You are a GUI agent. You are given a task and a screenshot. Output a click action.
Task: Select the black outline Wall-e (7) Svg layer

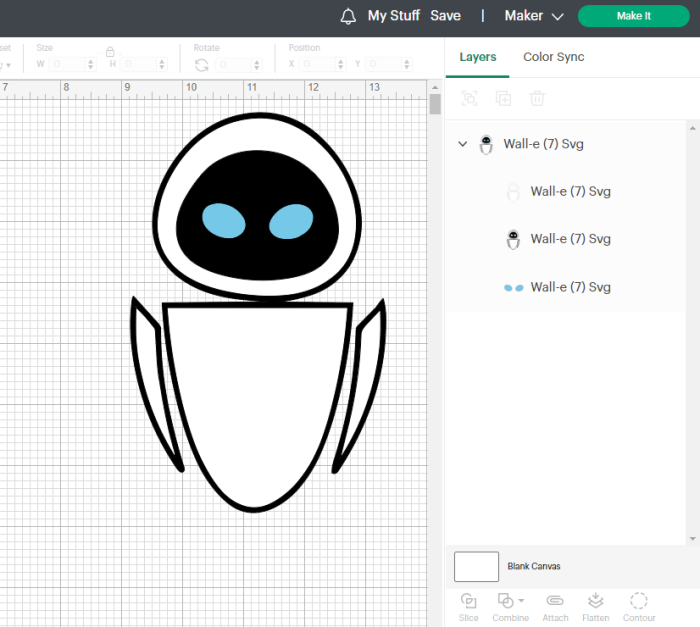click(x=566, y=239)
